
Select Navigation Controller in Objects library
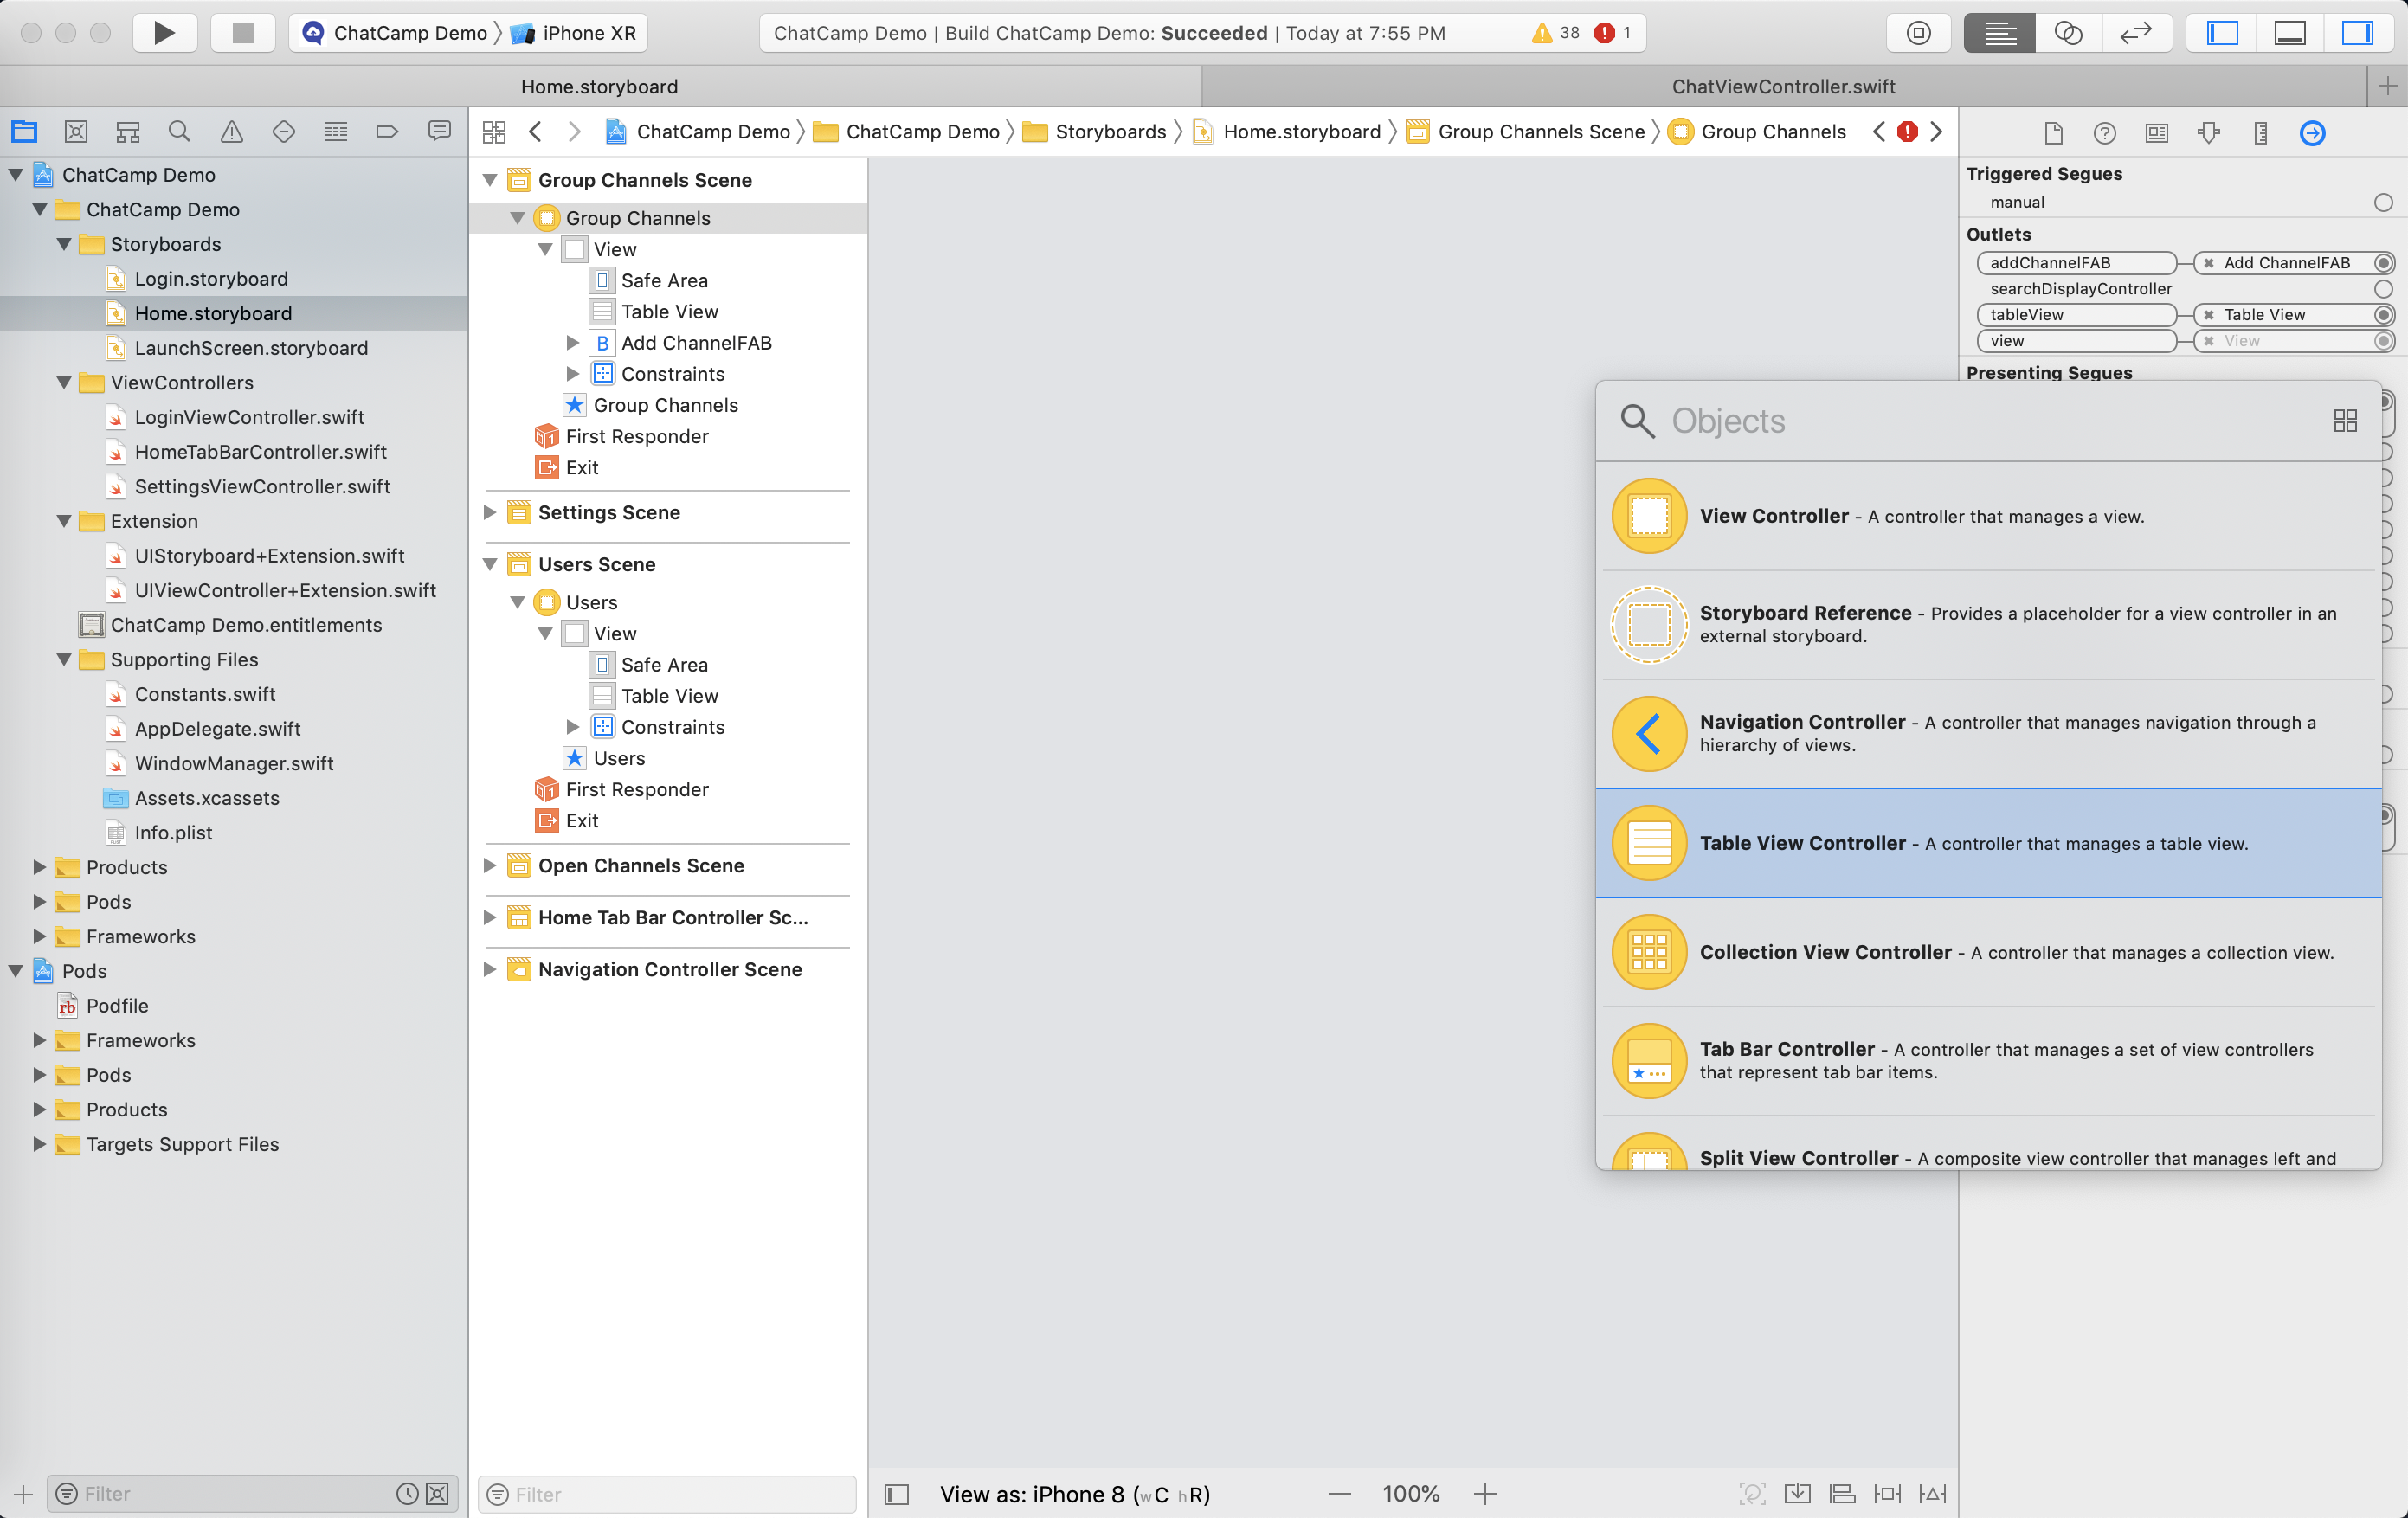pyautogui.click(x=1989, y=734)
